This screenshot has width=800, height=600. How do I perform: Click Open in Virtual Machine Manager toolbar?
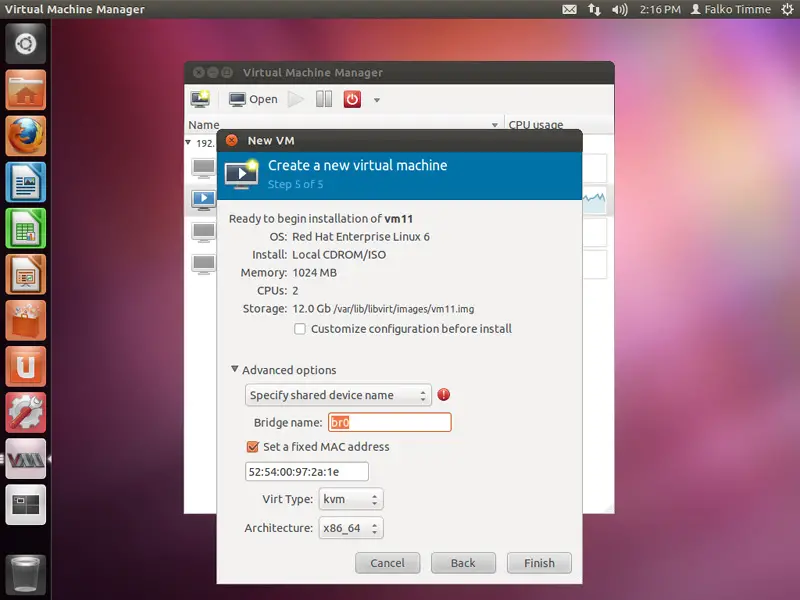point(253,99)
